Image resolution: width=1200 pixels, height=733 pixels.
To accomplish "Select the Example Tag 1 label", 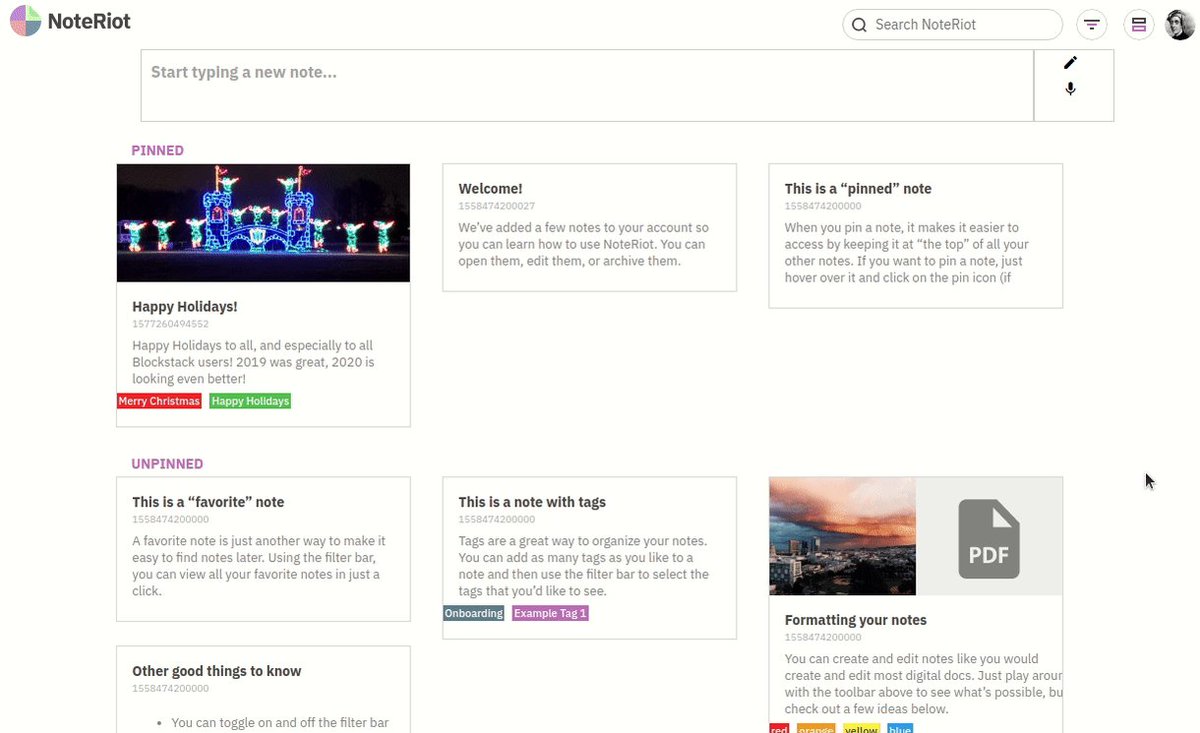I will pyautogui.click(x=550, y=613).
